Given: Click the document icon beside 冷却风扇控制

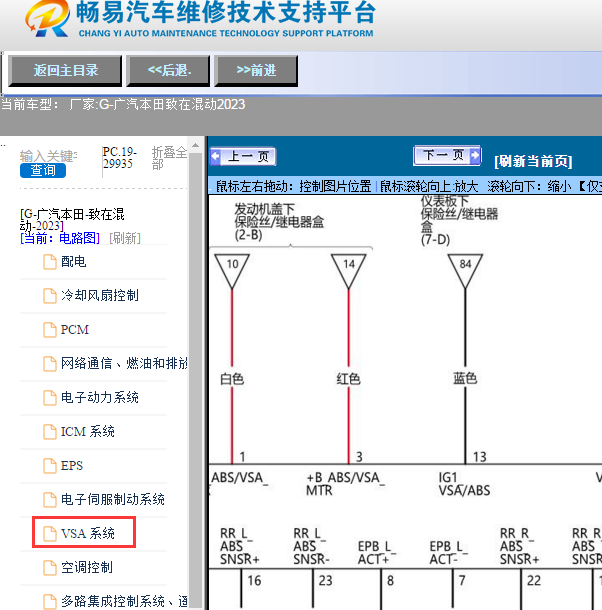Looking at the screenshot, I should 50,296.
